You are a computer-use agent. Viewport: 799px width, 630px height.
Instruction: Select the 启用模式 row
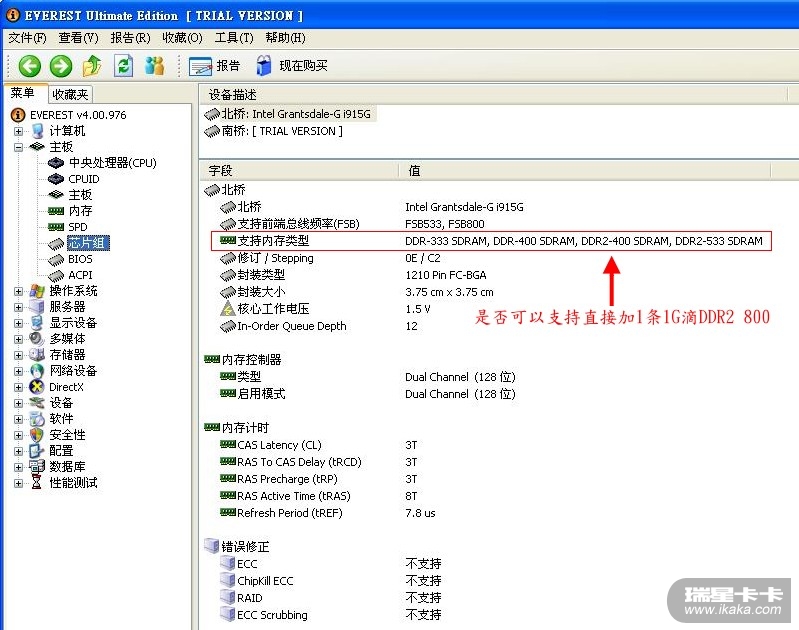click(367, 394)
